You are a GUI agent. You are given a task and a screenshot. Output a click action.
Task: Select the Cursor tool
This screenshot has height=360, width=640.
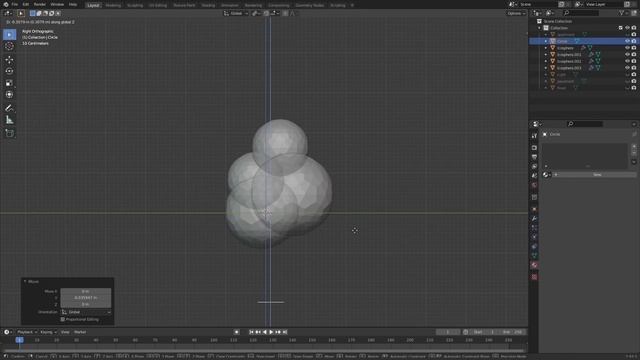[x=9, y=46]
